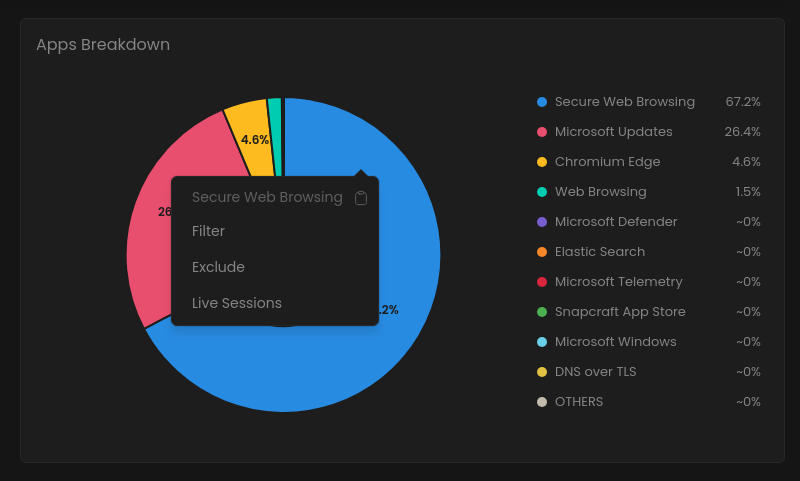800x481 pixels.
Task: Click the orange Elastic Search legend dot
Action: (x=542, y=252)
